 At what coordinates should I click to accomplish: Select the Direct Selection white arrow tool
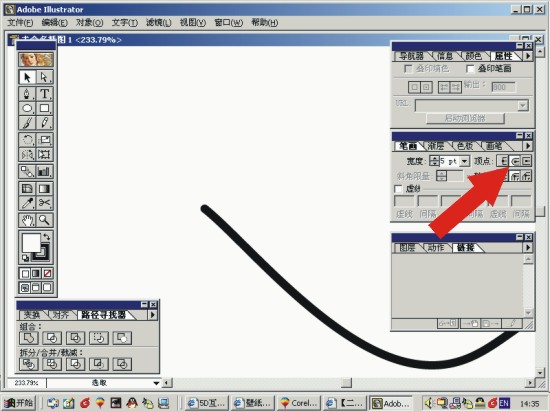pyautogui.click(x=45, y=77)
